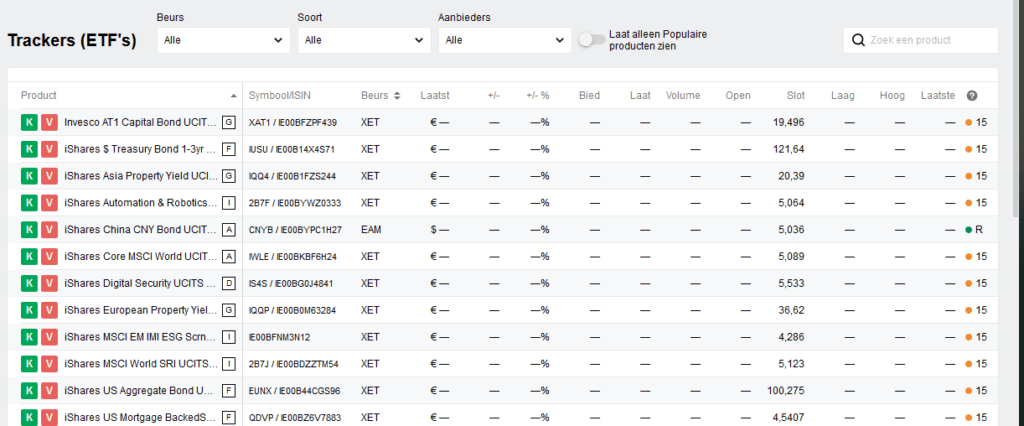Sort table by Beurs column header
The image size is (1024, 426).
click(380, 95)
